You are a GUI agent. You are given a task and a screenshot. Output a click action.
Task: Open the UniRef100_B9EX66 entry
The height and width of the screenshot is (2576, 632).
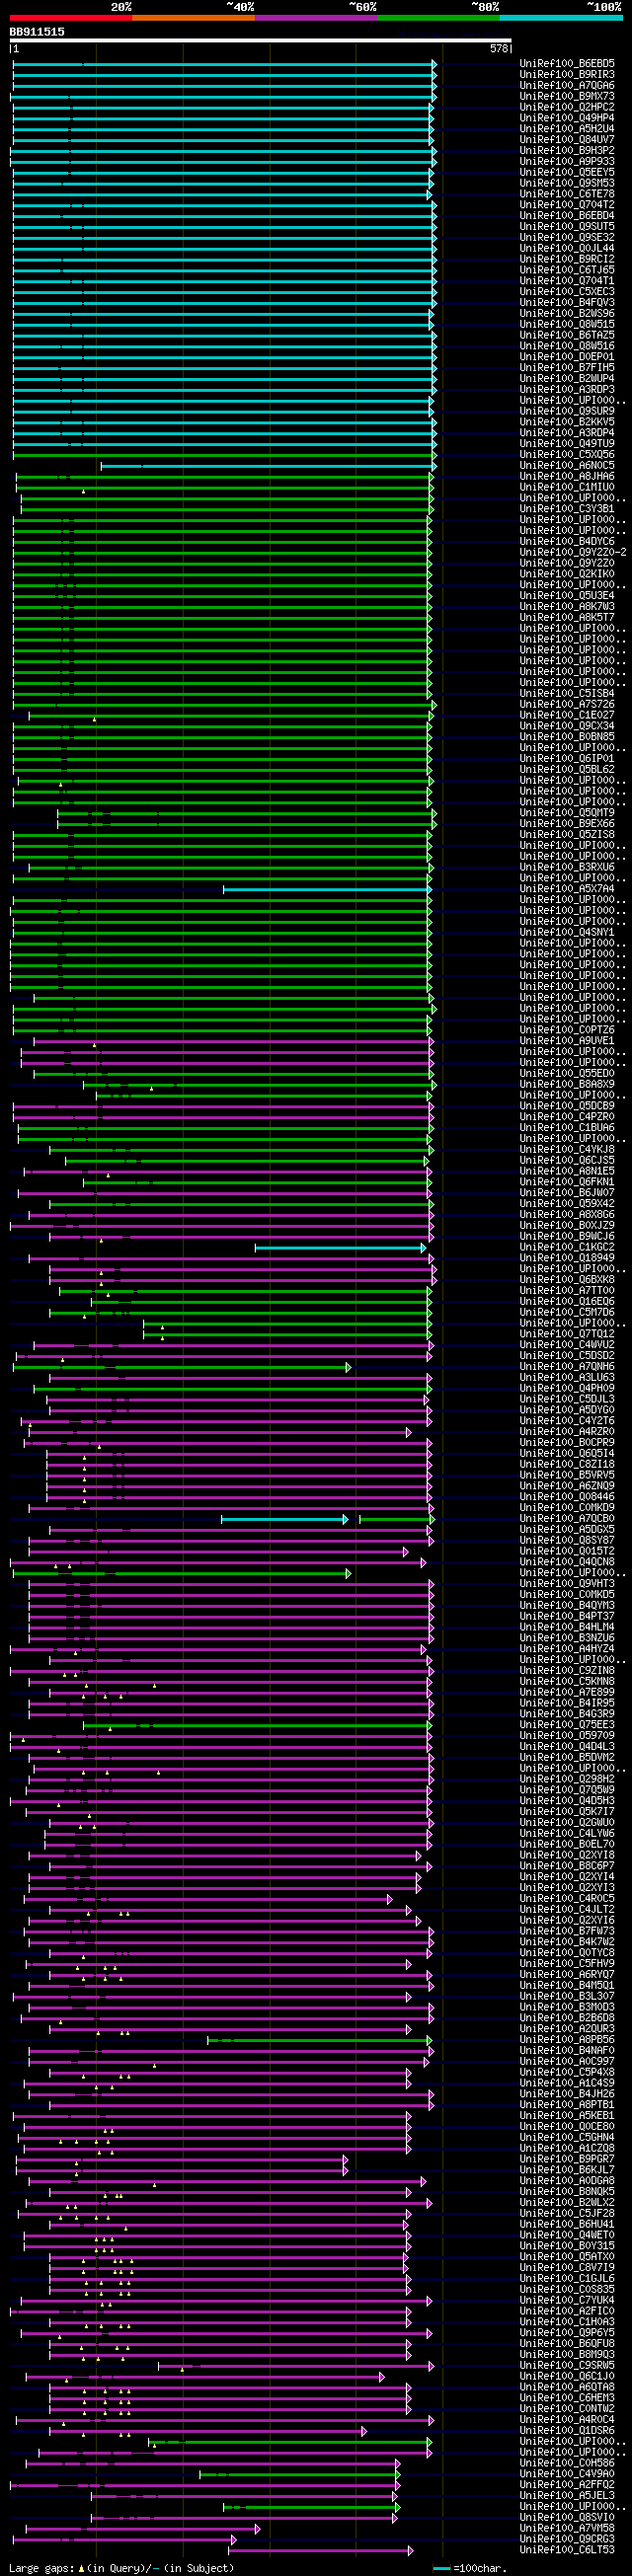(x=567, y=824)
